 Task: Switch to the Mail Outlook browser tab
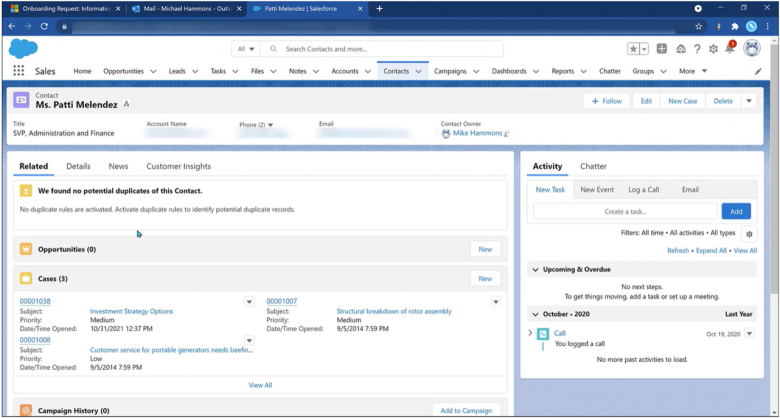click(x=188, y=8)
